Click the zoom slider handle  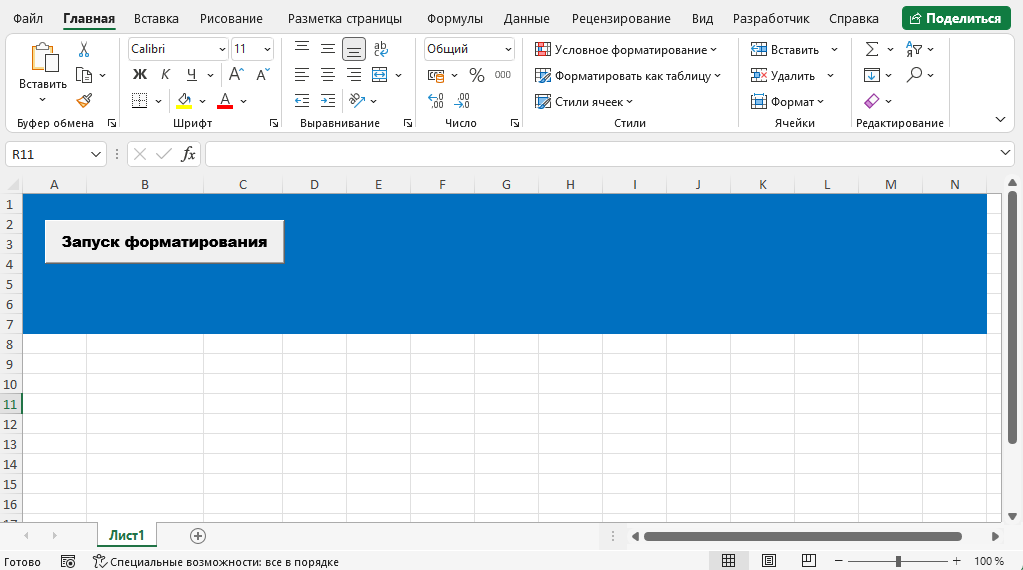coord(898,561)
